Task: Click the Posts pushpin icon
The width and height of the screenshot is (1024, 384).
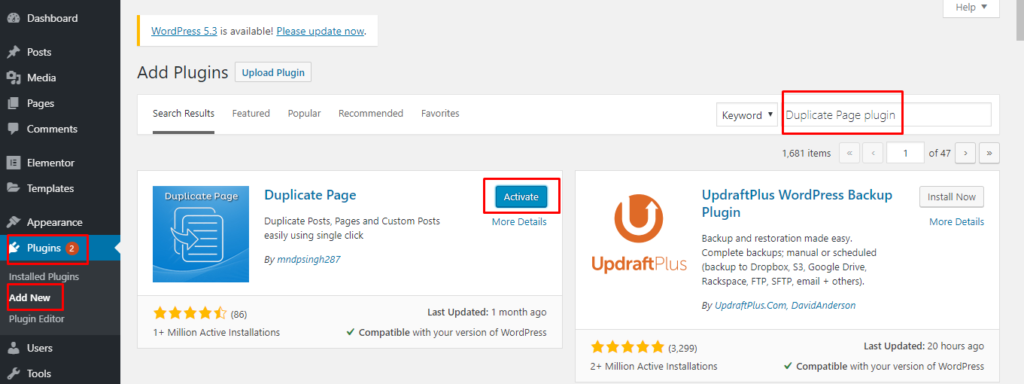Action: (x=13, y=52)
